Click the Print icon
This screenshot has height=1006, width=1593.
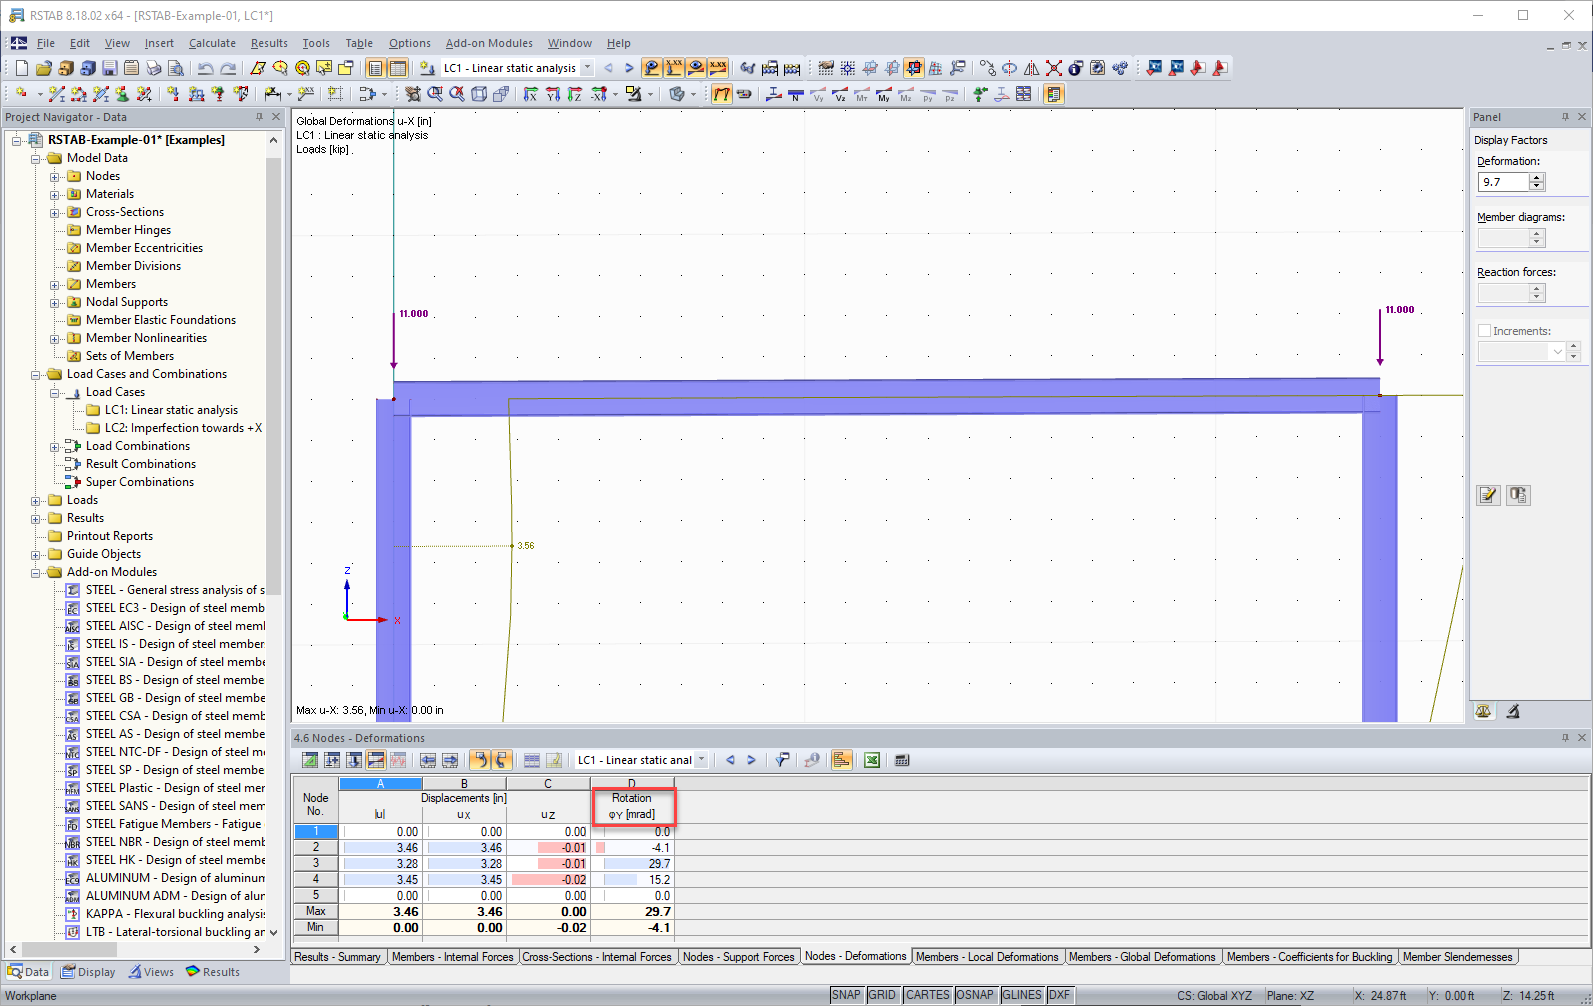tap(153, 68)
